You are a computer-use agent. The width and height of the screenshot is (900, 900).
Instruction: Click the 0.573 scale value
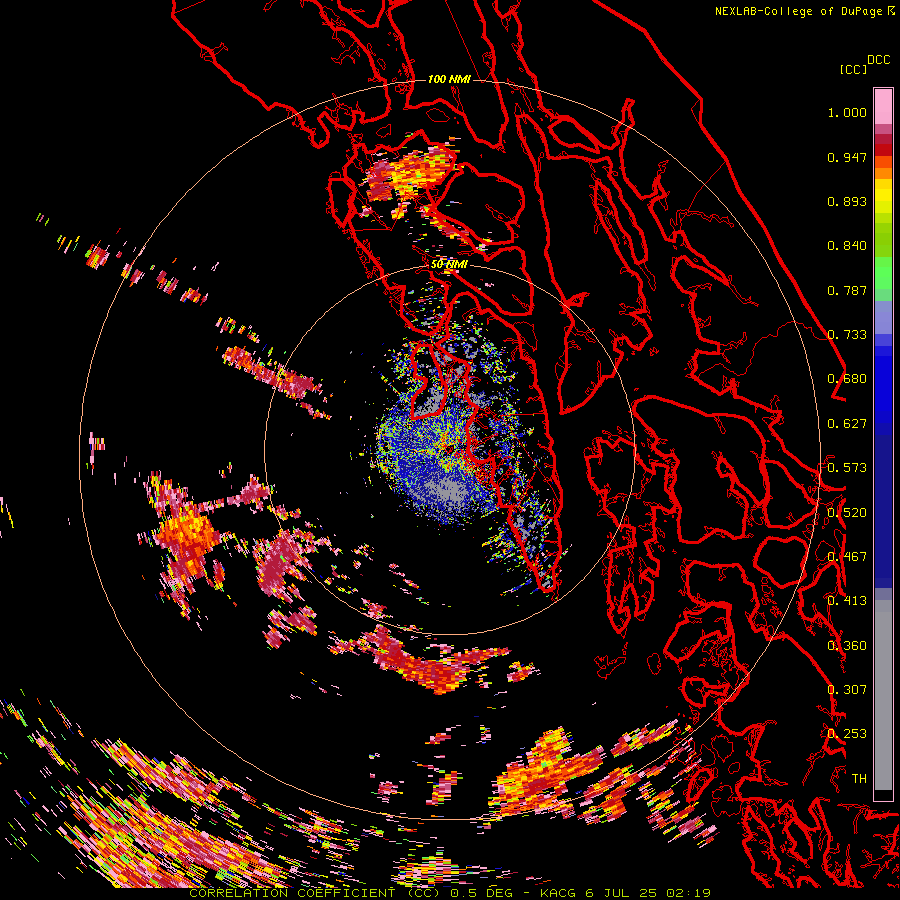(847, 468)
